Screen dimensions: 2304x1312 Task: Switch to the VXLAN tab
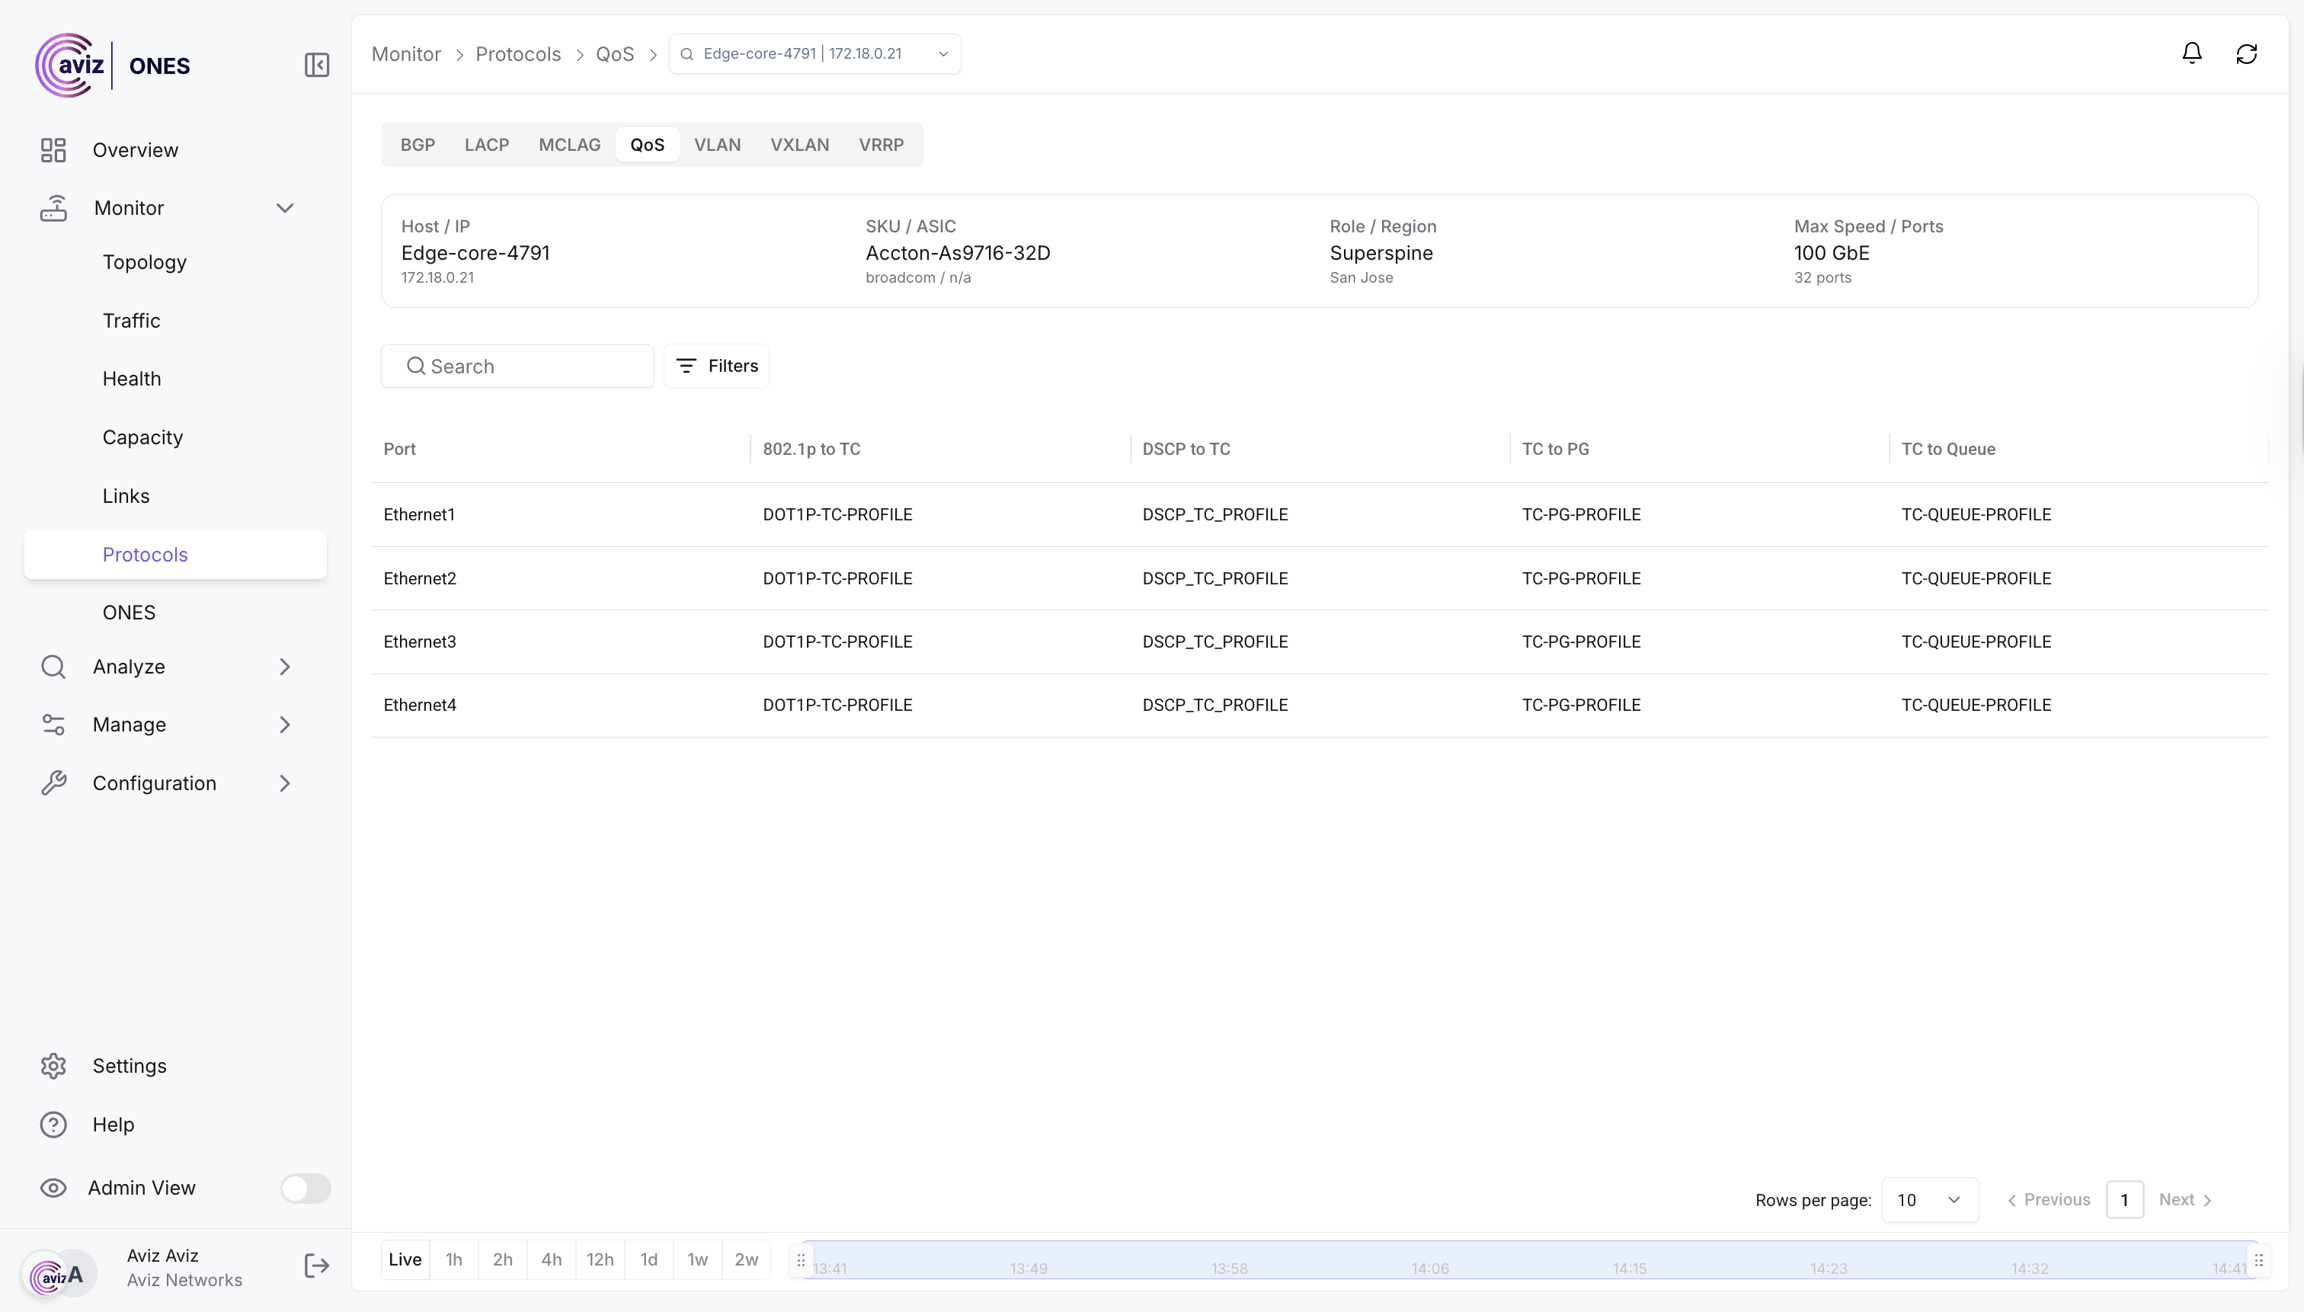tap(799, 145)
